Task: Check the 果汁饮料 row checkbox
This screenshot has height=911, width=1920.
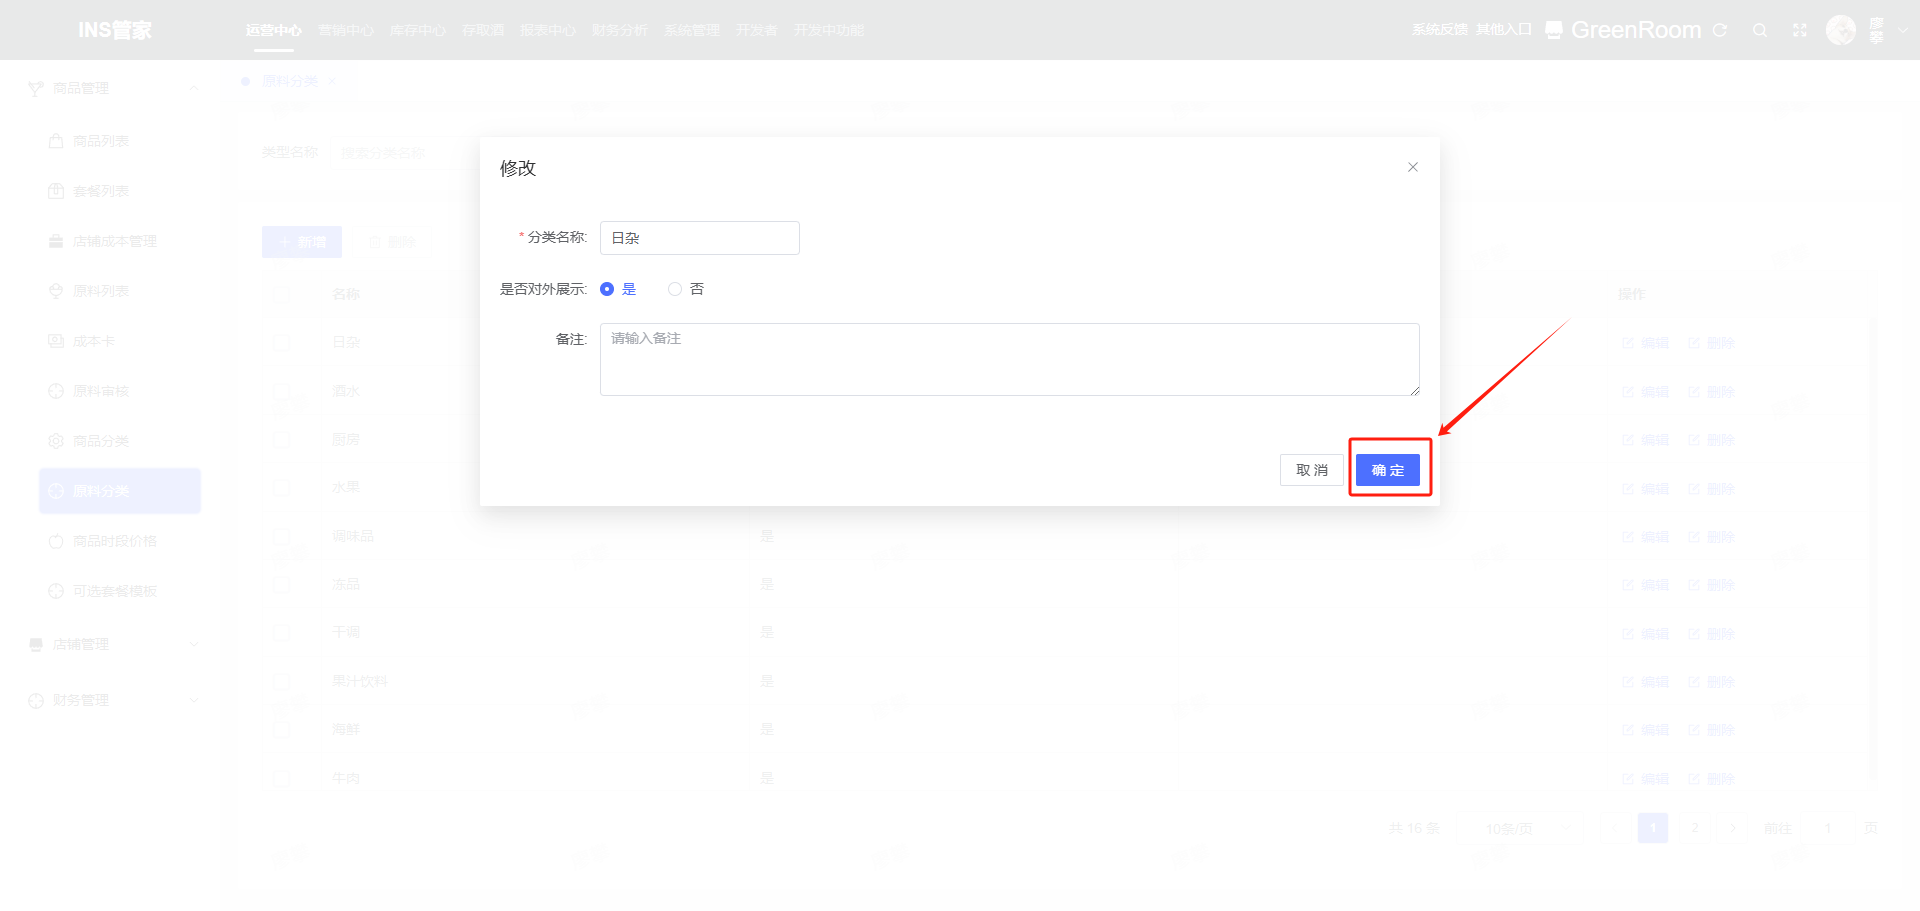Action: pyautogui.click(x=281, y=681)
